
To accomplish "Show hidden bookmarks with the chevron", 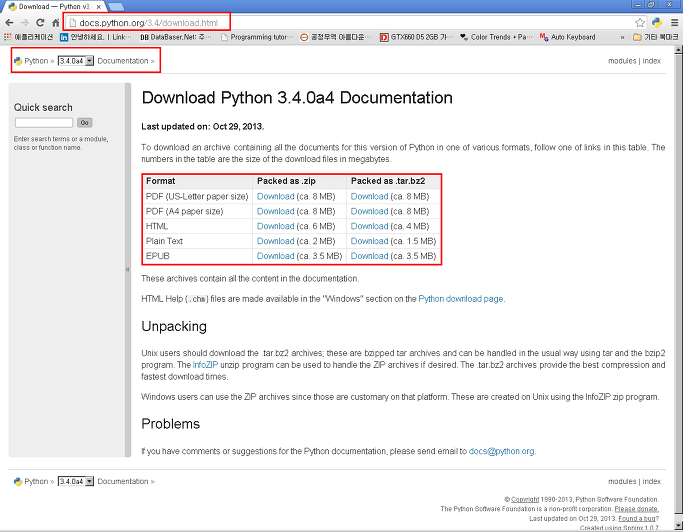I will pyautogui.click(x=622, y=37).
